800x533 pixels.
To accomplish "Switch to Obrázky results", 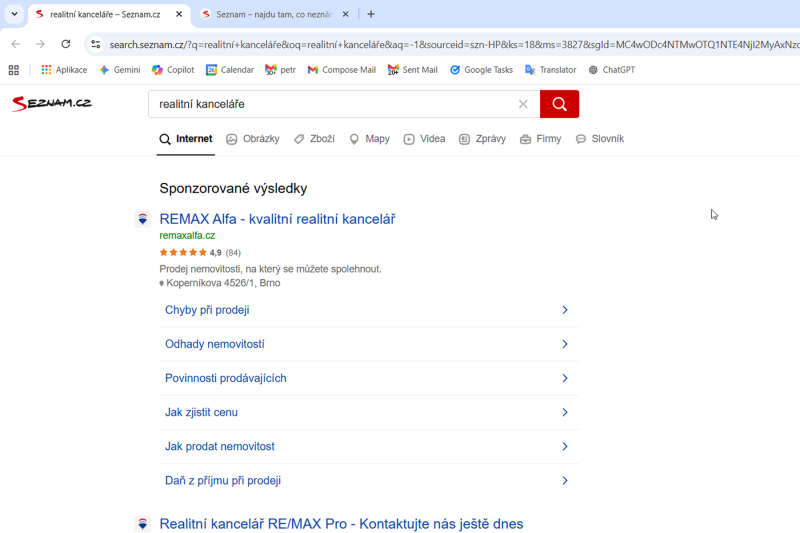I will coord(253,139).
